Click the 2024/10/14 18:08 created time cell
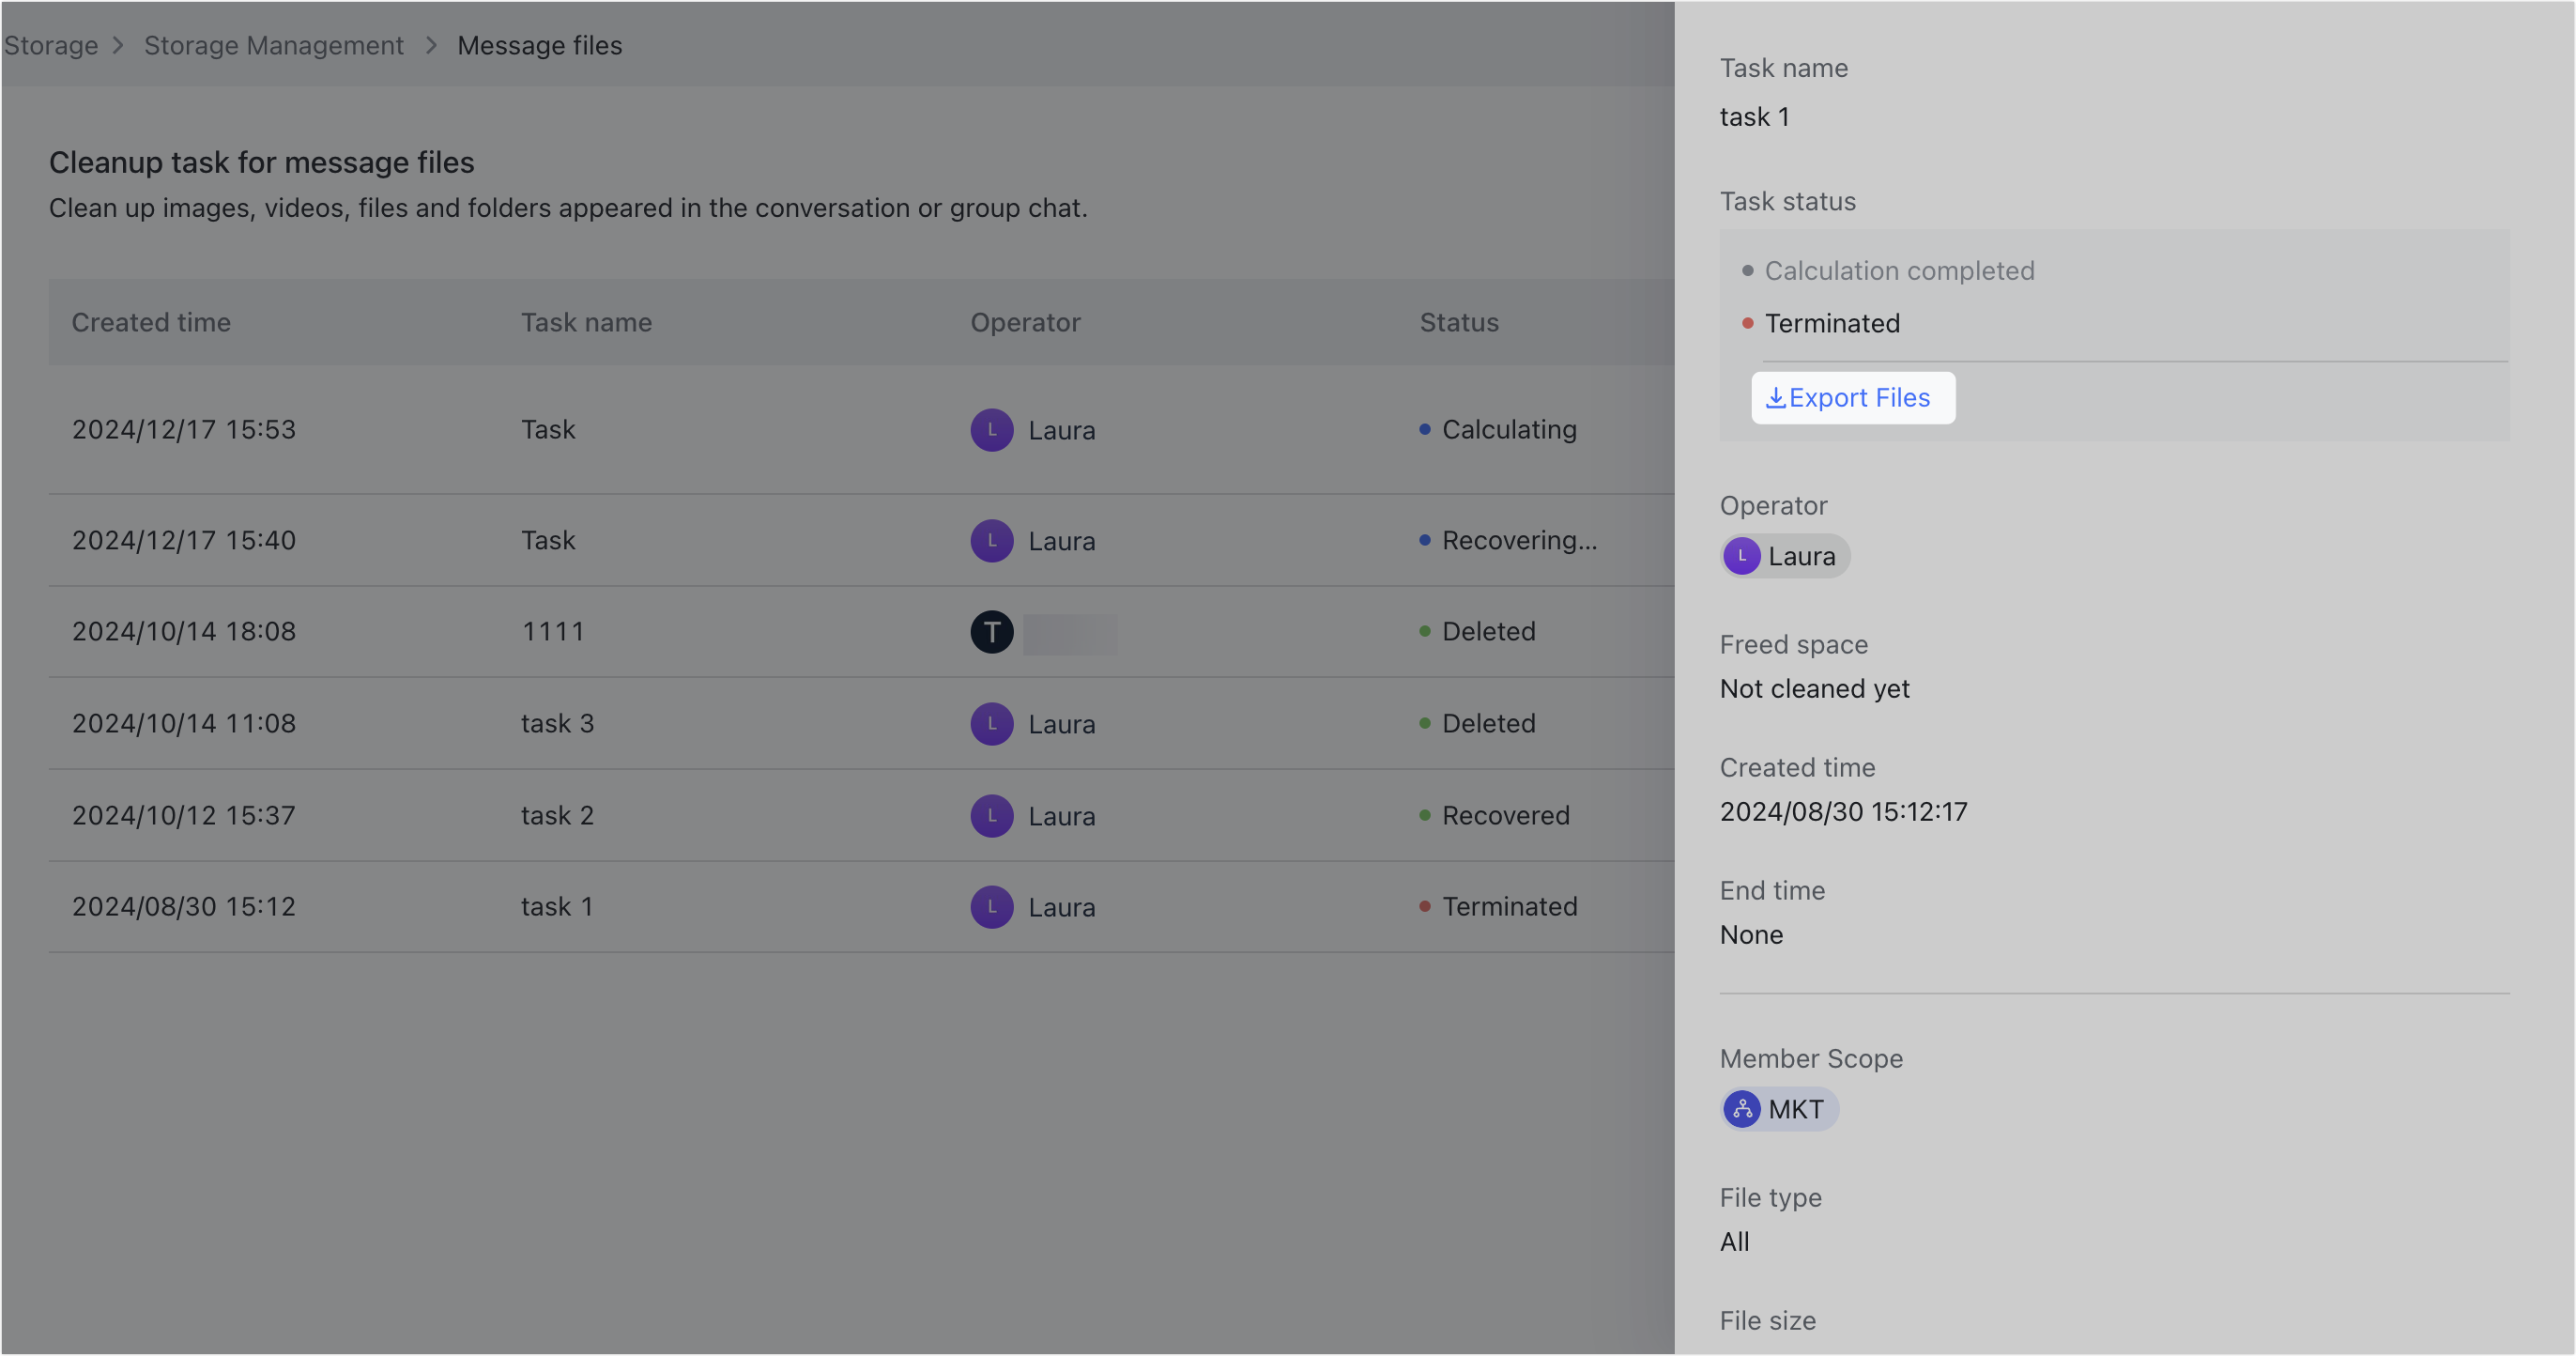Image resolution: width=2576 pixels, height=1356 pixels. click(183, 631)
